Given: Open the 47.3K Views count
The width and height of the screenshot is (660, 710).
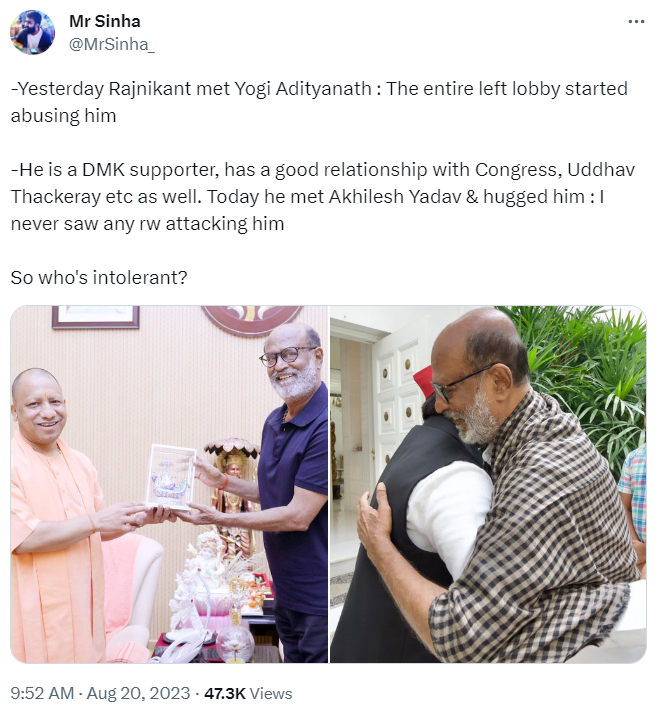Looking at the screenshot, I should (x=248, y=693).
